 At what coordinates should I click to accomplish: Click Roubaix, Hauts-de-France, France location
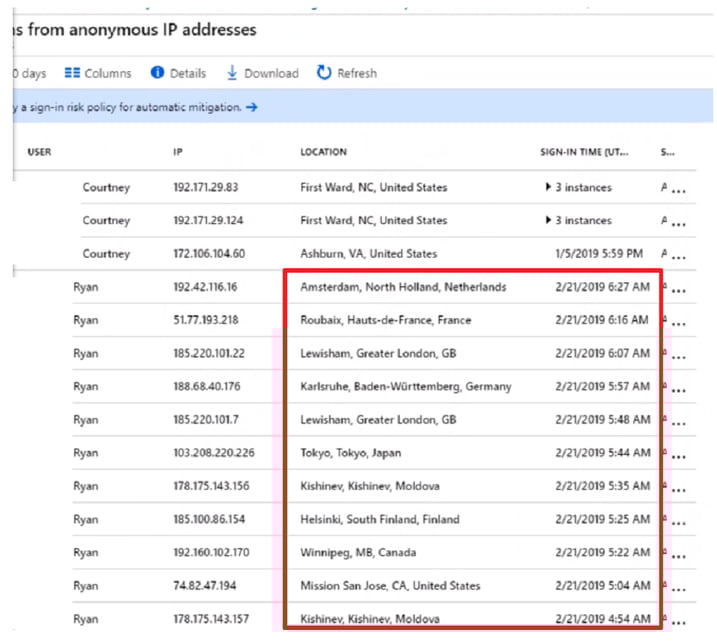[x=385, y=320]
